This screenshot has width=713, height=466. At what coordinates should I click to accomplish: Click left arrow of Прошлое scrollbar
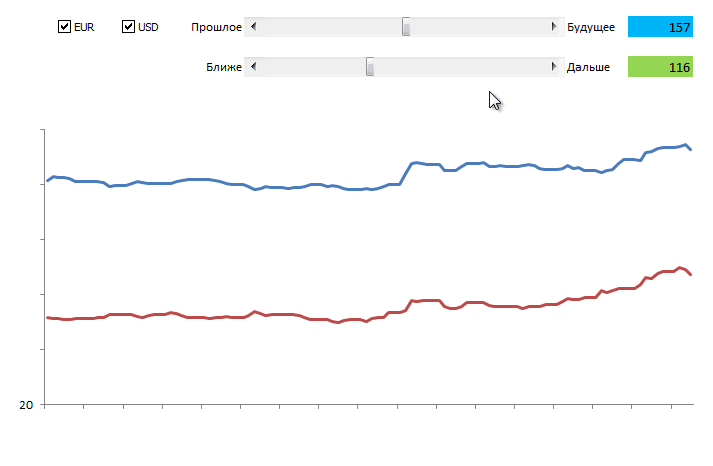(252, 27)
